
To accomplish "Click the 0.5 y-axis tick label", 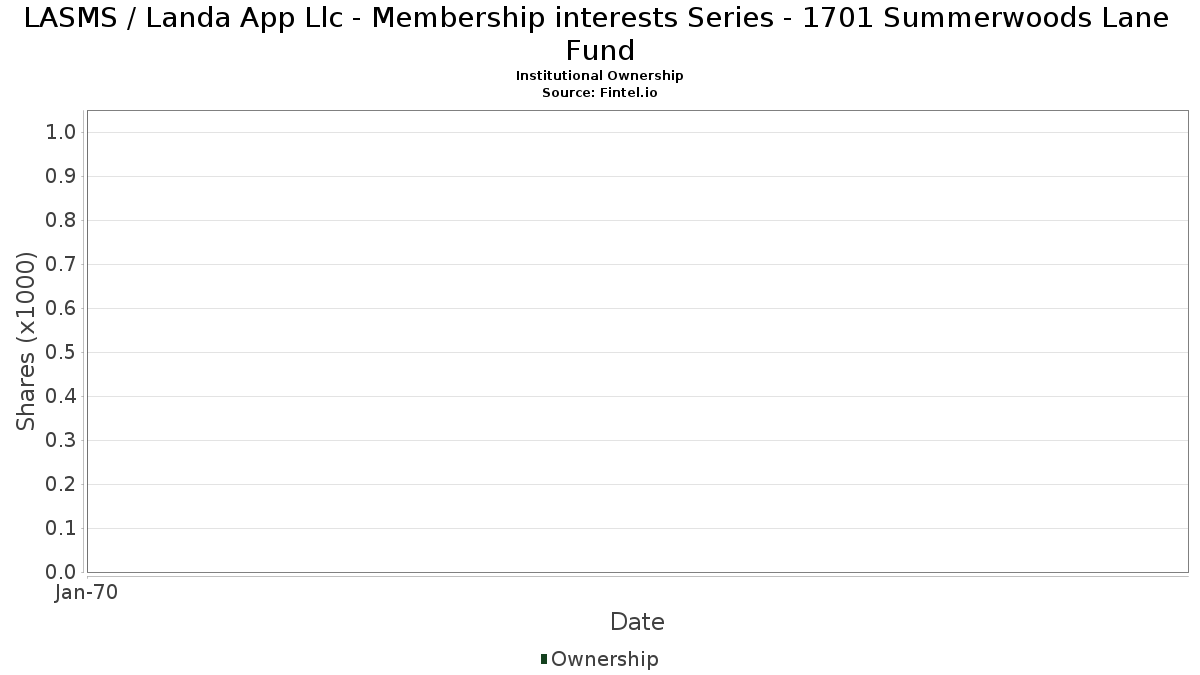I will tap(62, 353).
